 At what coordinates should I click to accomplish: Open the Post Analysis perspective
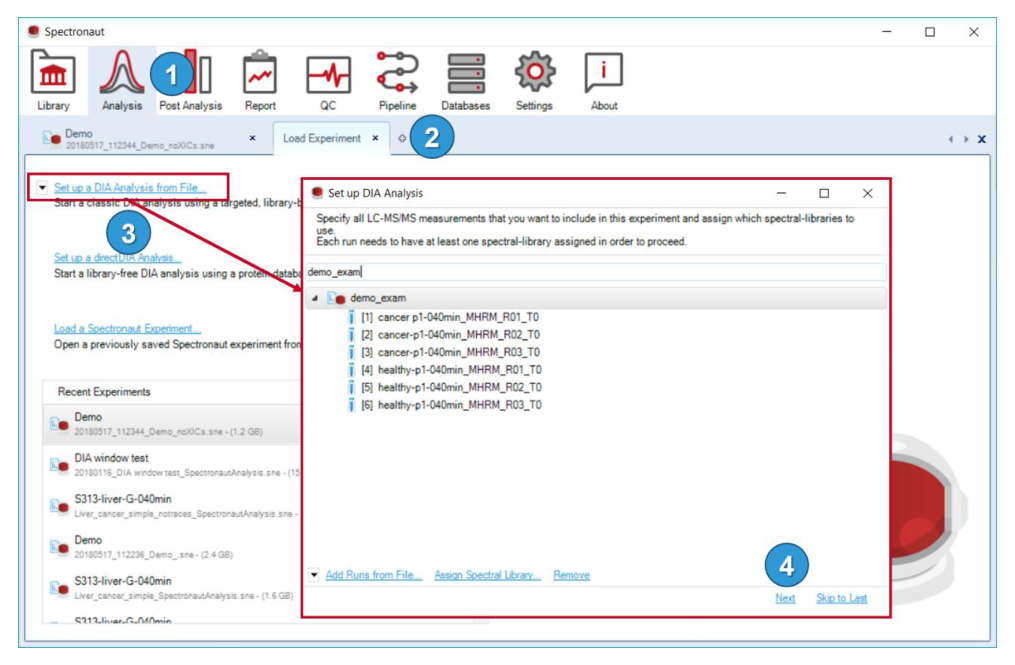tap(190, 80)
